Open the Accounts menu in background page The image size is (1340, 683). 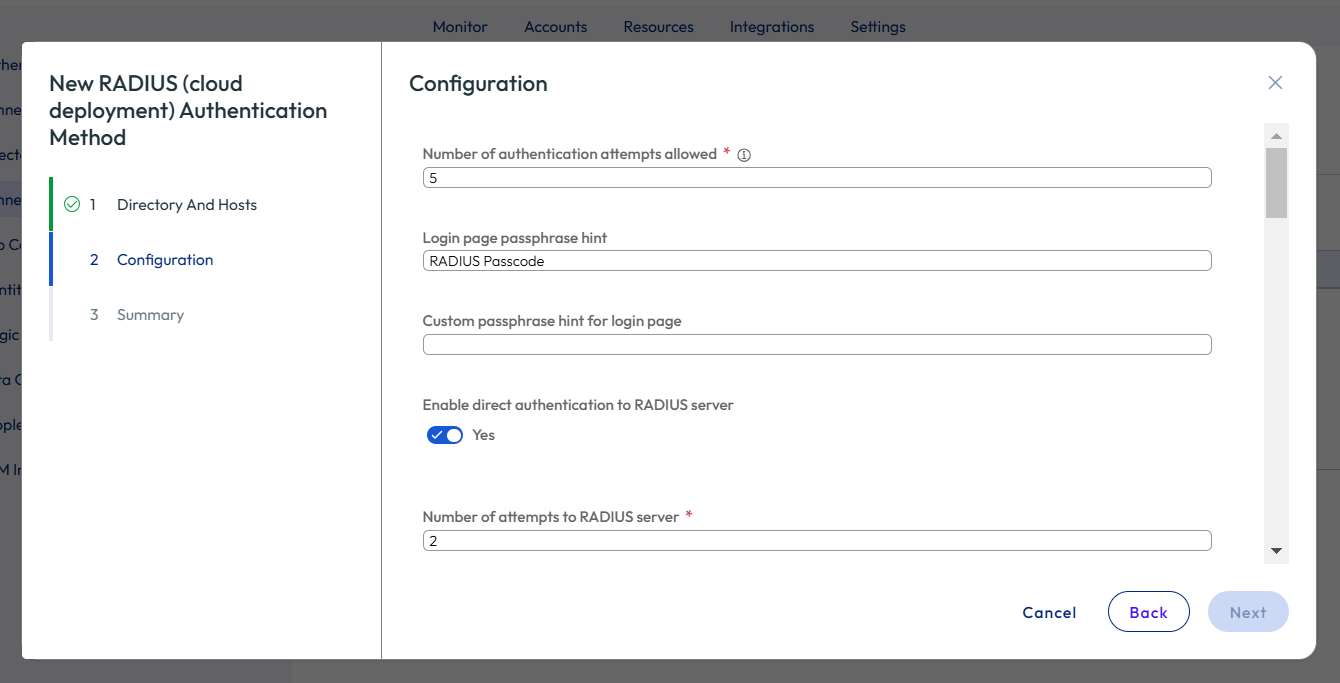coord(556,27)
